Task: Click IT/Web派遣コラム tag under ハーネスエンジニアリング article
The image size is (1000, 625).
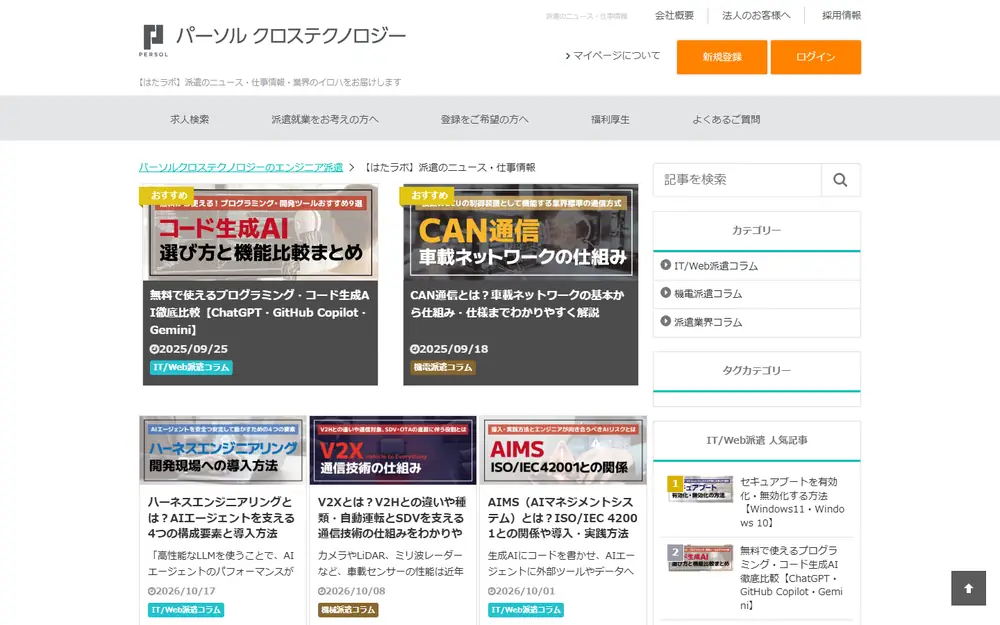Action: click(186, 610)
